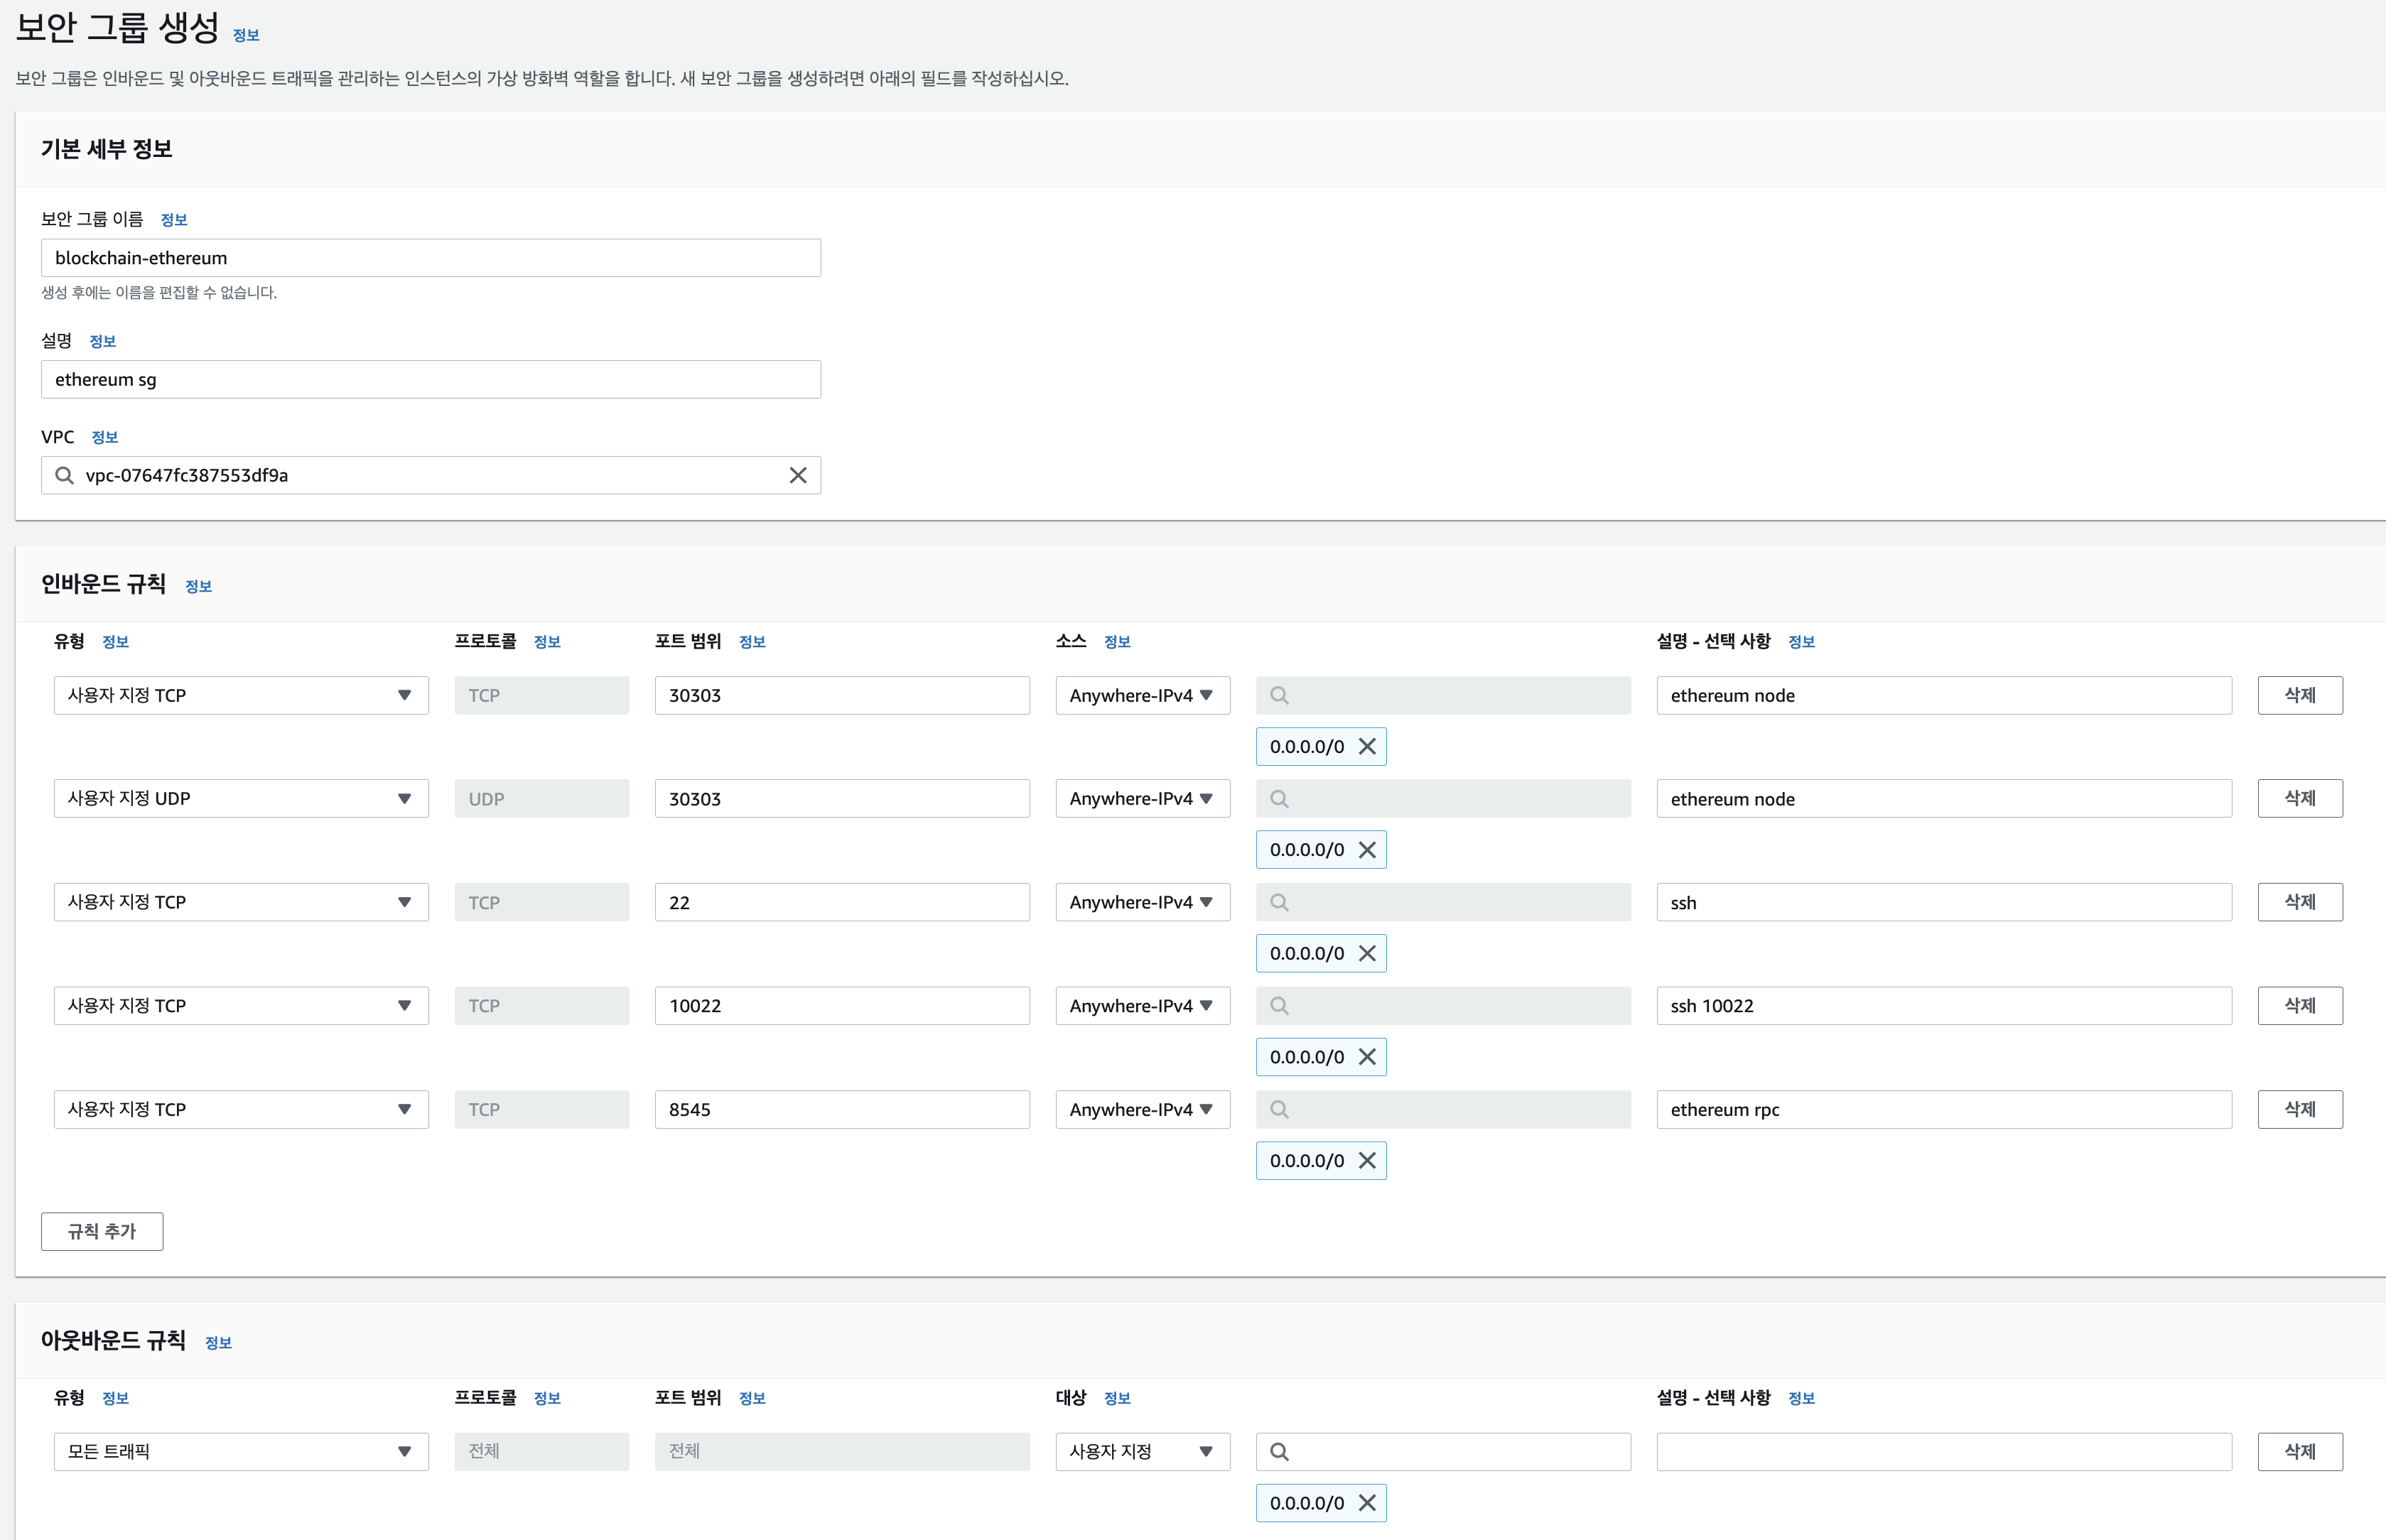Viewport: 2386px width, 1540px height.
Task: Open Anywhere-IPv4 source dropdown for port 22
Action: [1142, 902]
